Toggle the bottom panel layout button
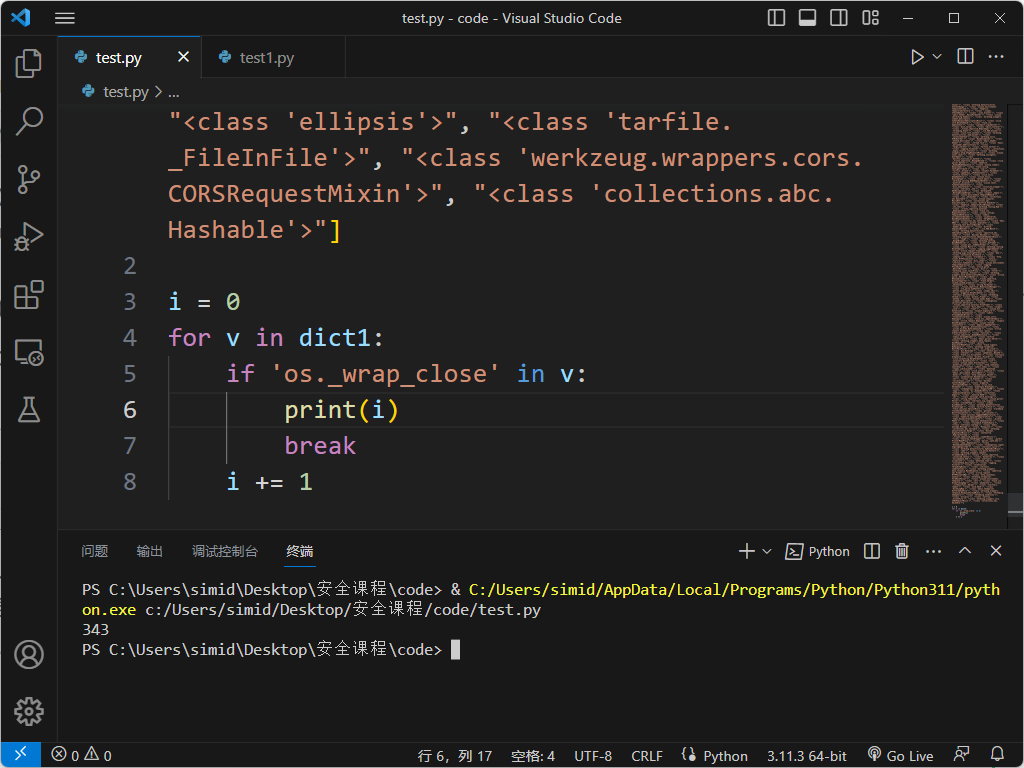 pos(808,18)
